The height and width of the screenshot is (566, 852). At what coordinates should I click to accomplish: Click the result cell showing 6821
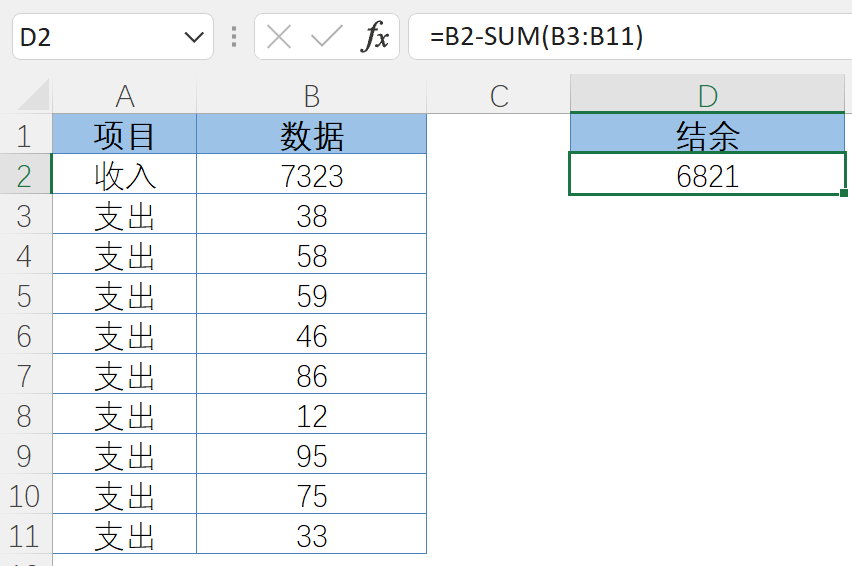pos(707,174)
